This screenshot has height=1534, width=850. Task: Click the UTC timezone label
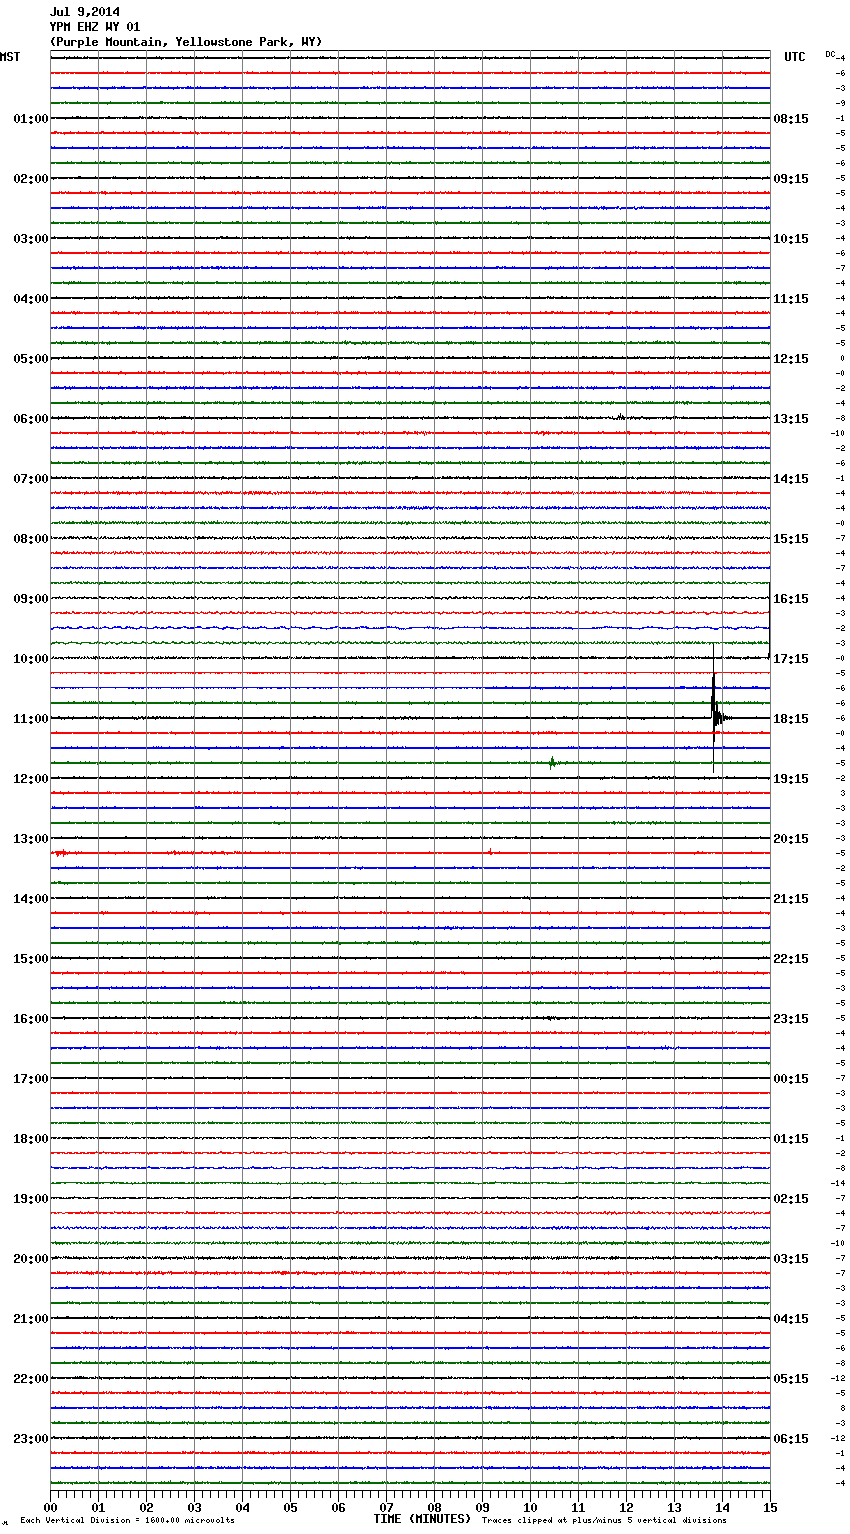pyautogui.click(x=794, y=57)
